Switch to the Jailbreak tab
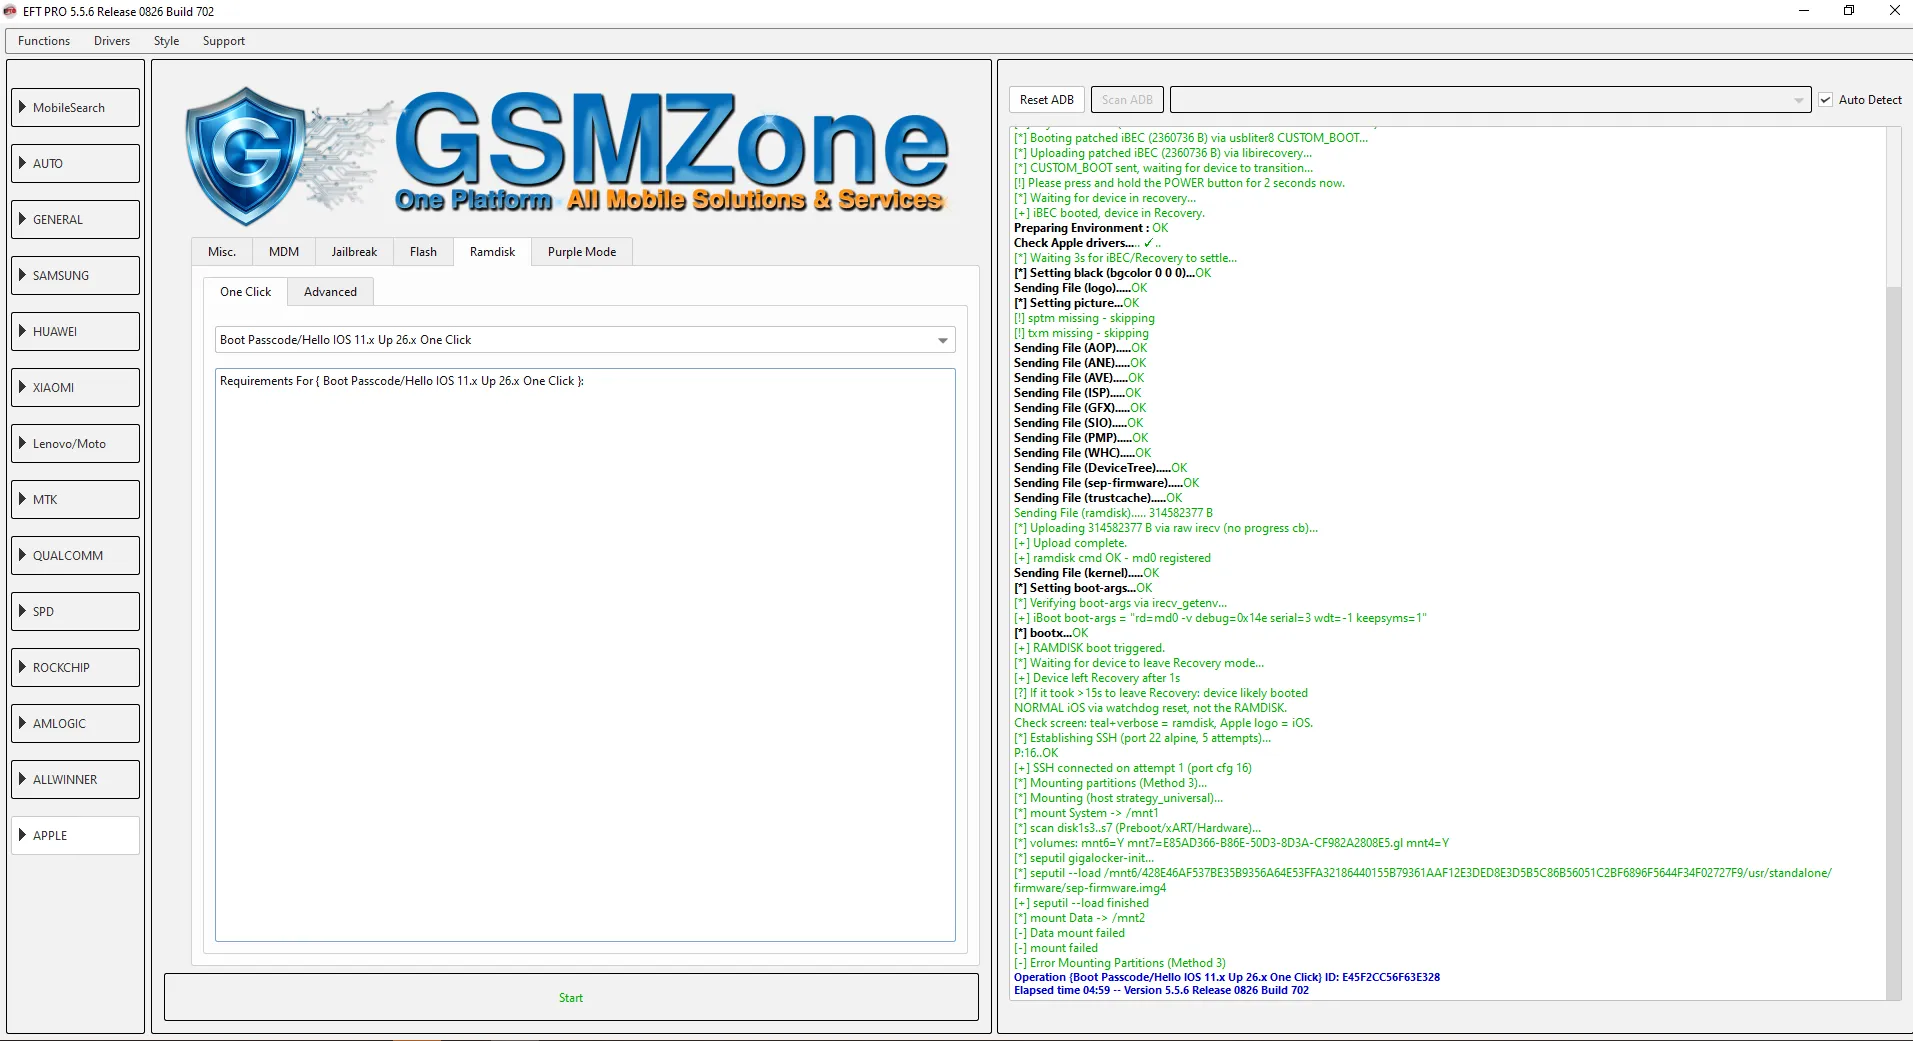Viewport: 1913px width, 1041px height. (x=354, y=252)
